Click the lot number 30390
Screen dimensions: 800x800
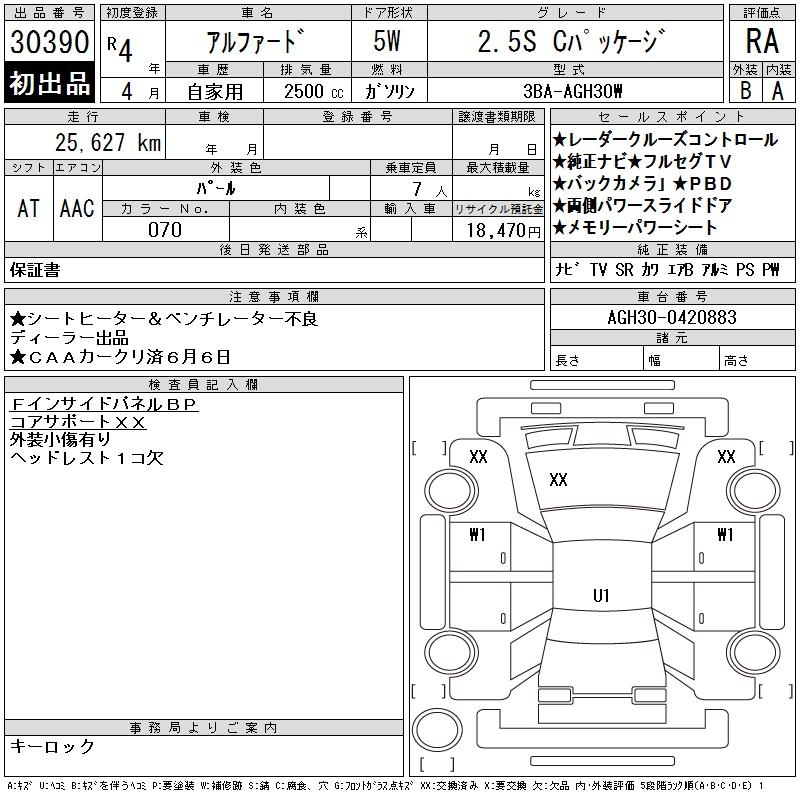tap(49, 42)
